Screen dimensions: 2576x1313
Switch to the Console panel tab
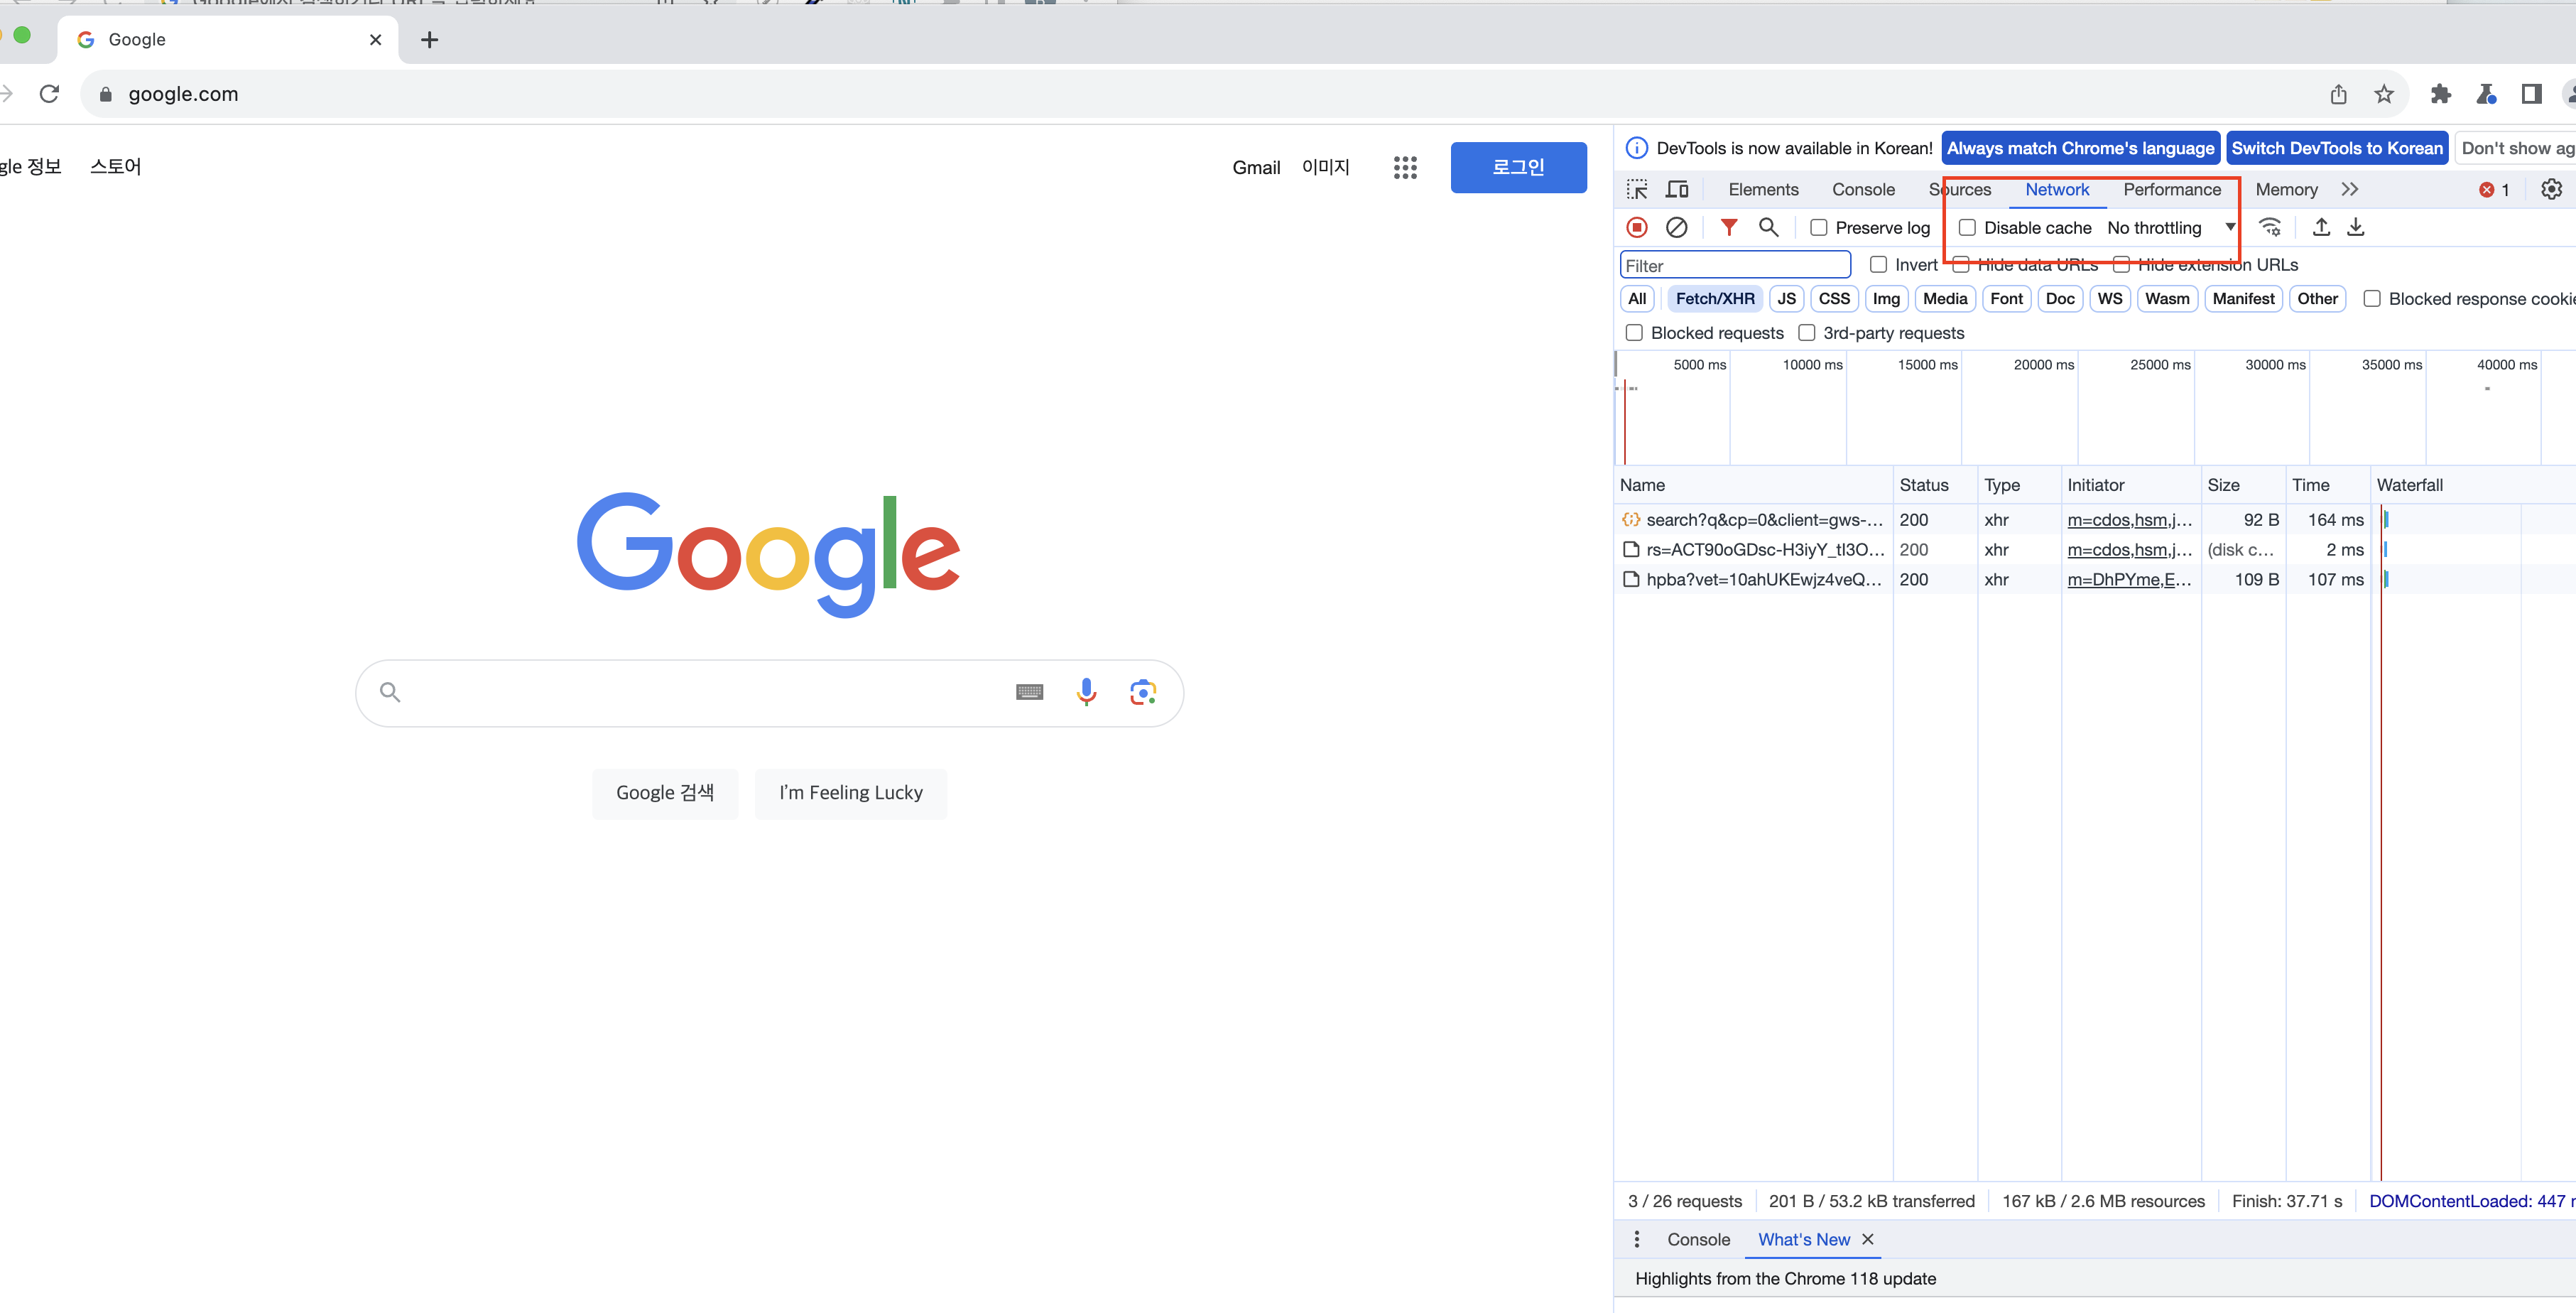[x=1863, y=190]
